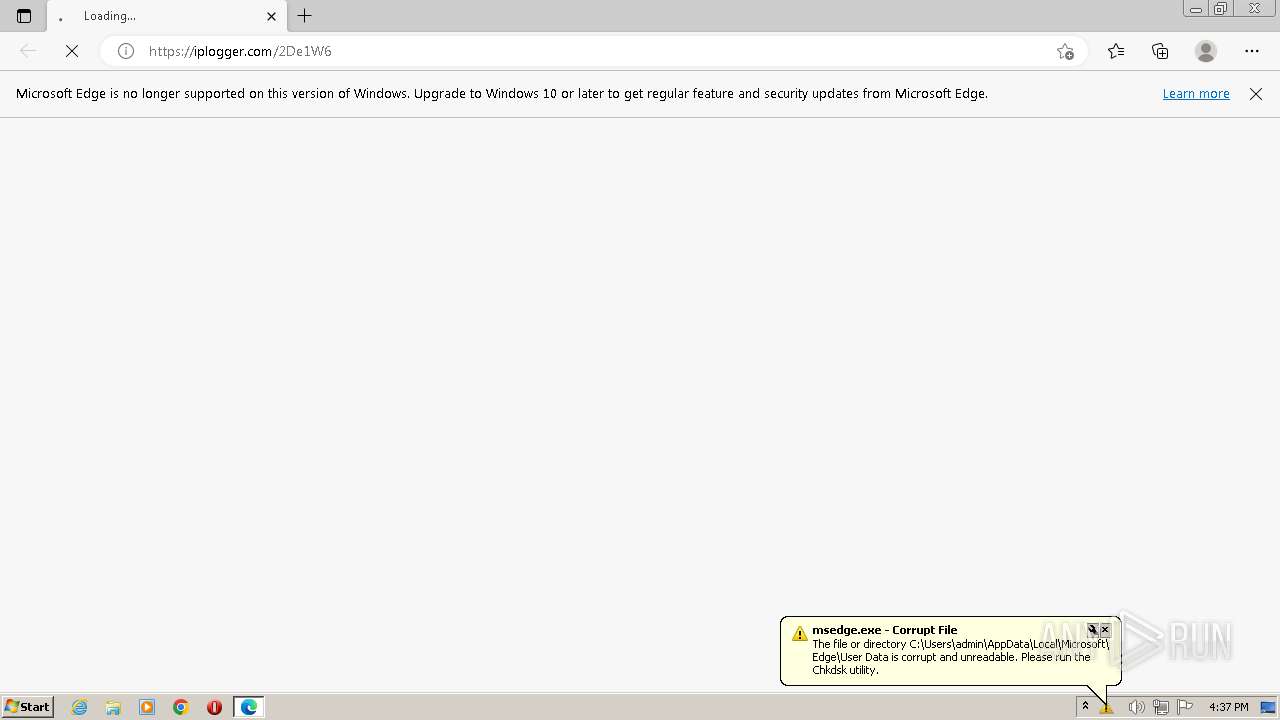Screen dimensions: 1280x720
Task: Show hidden system tray icons
Action: tap(1085, 707)
